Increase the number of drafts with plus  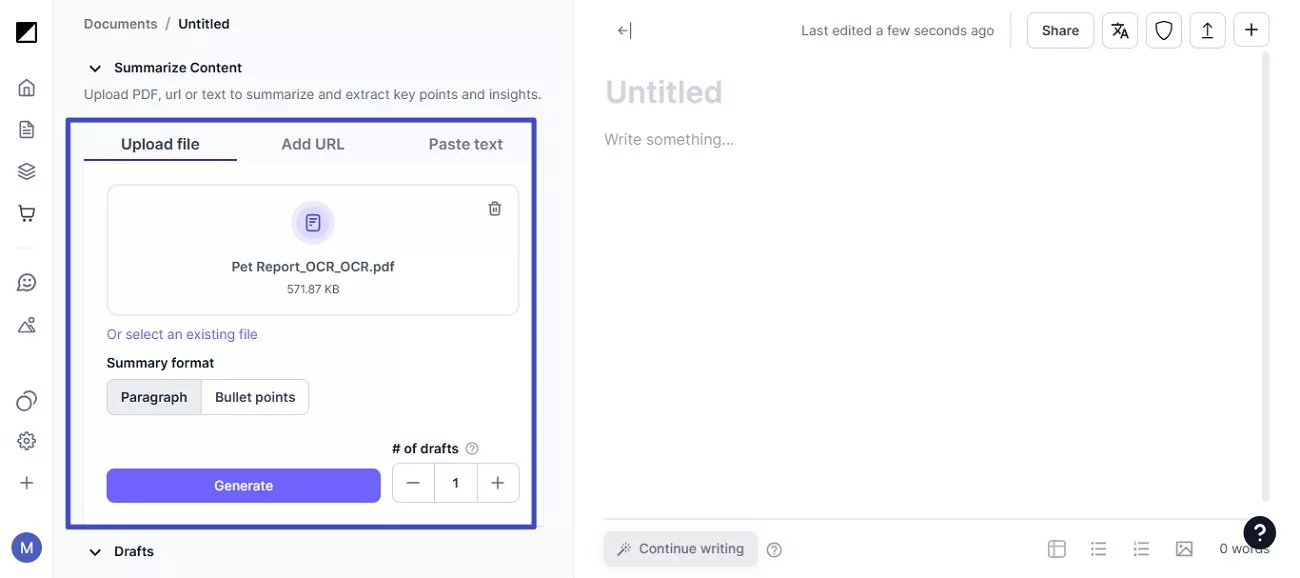point(497,481)
